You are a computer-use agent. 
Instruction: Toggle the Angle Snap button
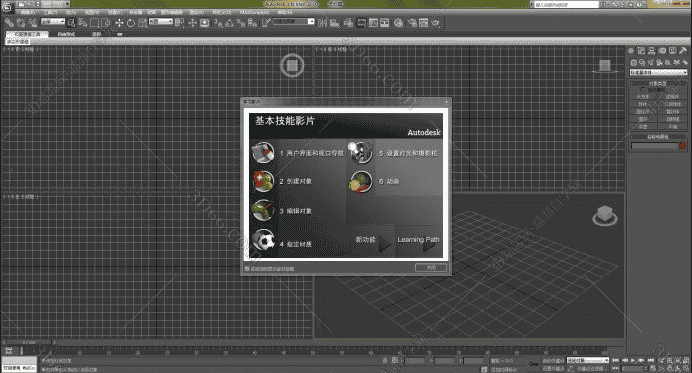click(x=229, y=23)
